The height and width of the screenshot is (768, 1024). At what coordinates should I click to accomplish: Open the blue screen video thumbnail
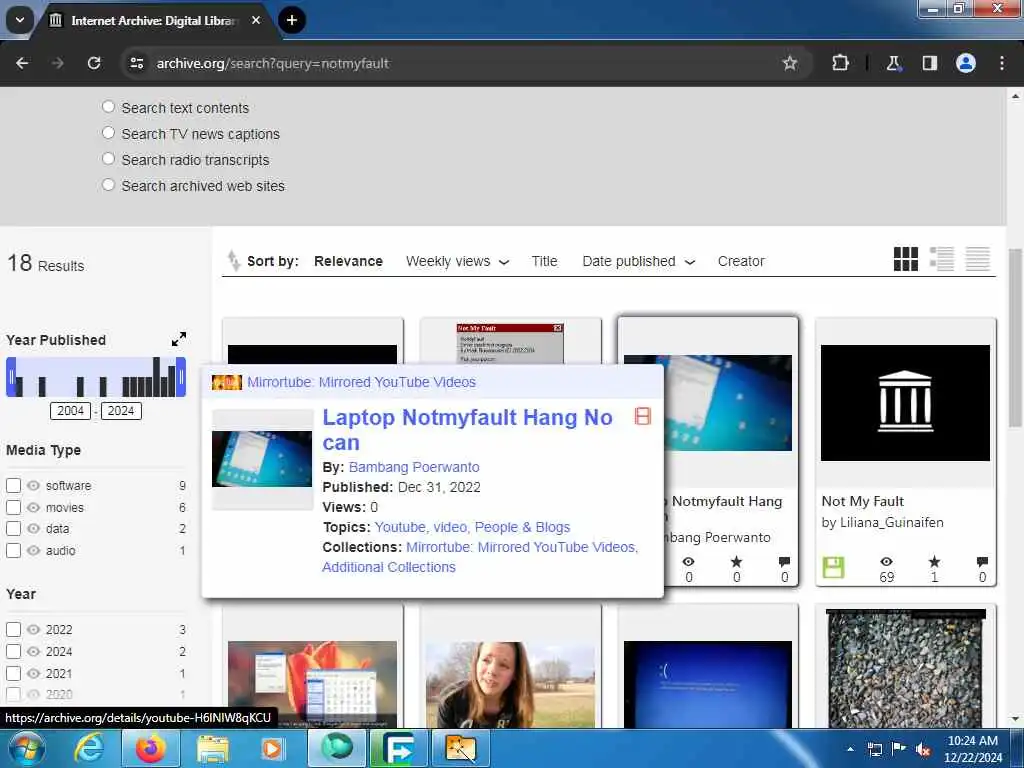tap(707, 684)
